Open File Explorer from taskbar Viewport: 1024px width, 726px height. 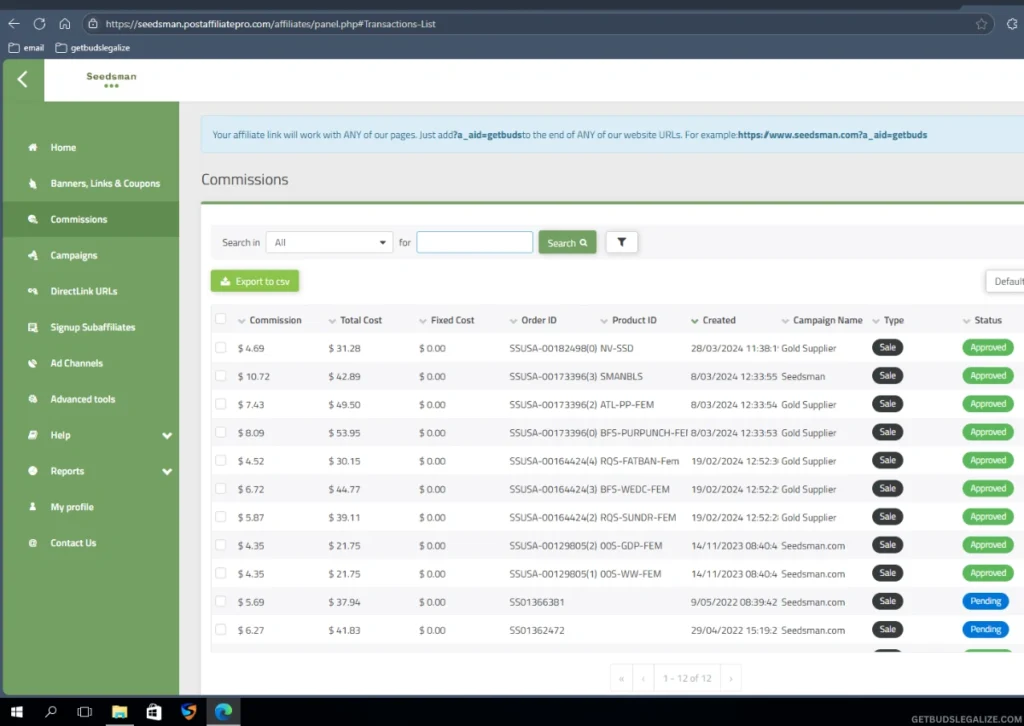pos(119,712)
